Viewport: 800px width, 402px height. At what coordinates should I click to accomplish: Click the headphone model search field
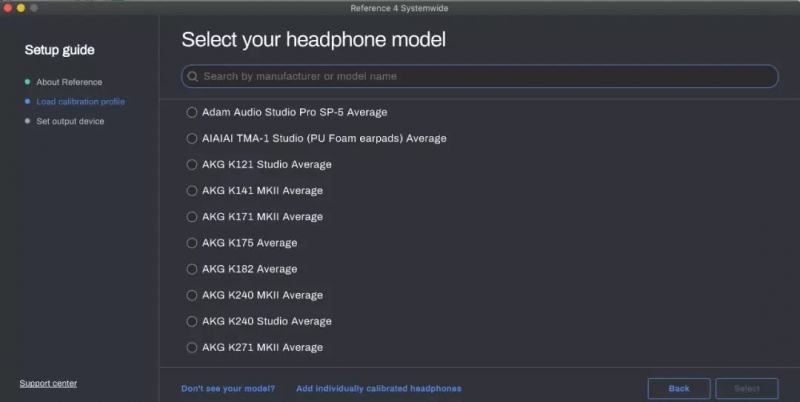[480, 76]
